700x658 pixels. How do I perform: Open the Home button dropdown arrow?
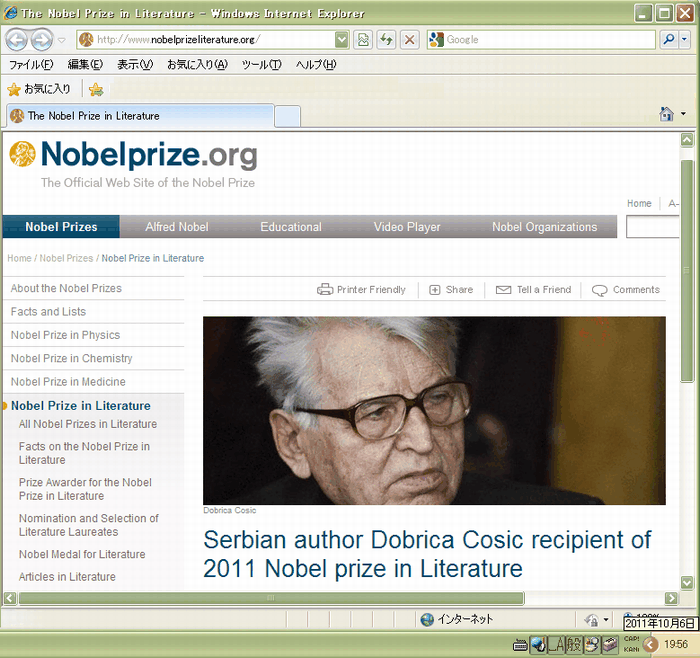(x=683, y=114)
